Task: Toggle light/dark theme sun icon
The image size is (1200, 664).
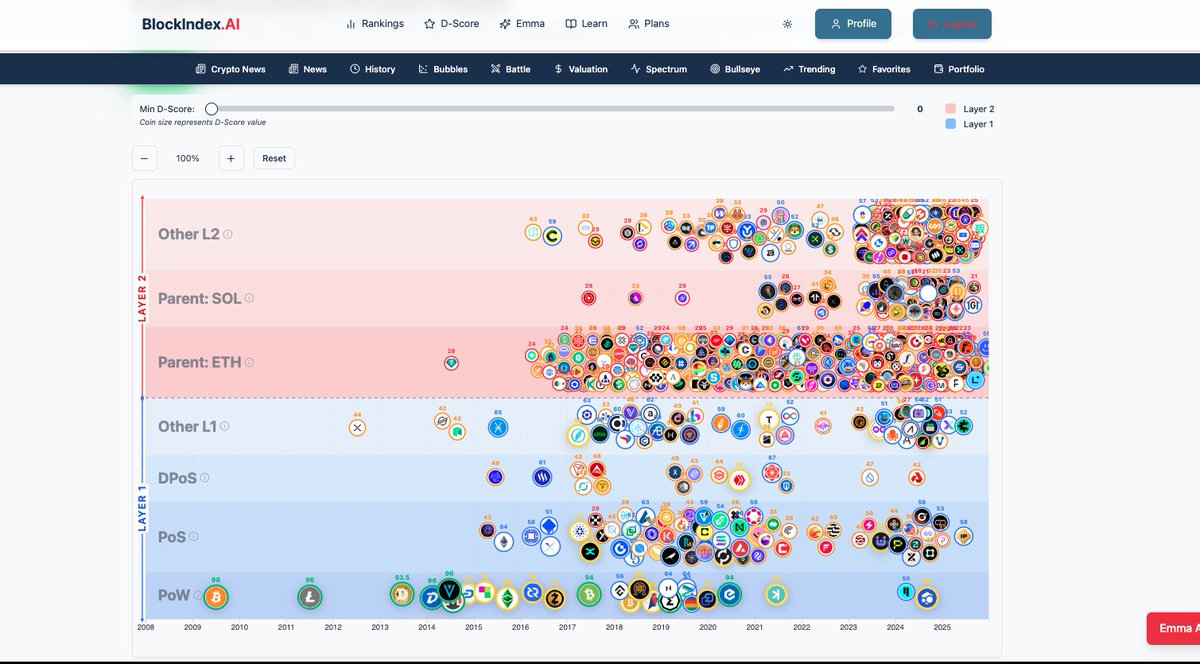Action: 787,23
